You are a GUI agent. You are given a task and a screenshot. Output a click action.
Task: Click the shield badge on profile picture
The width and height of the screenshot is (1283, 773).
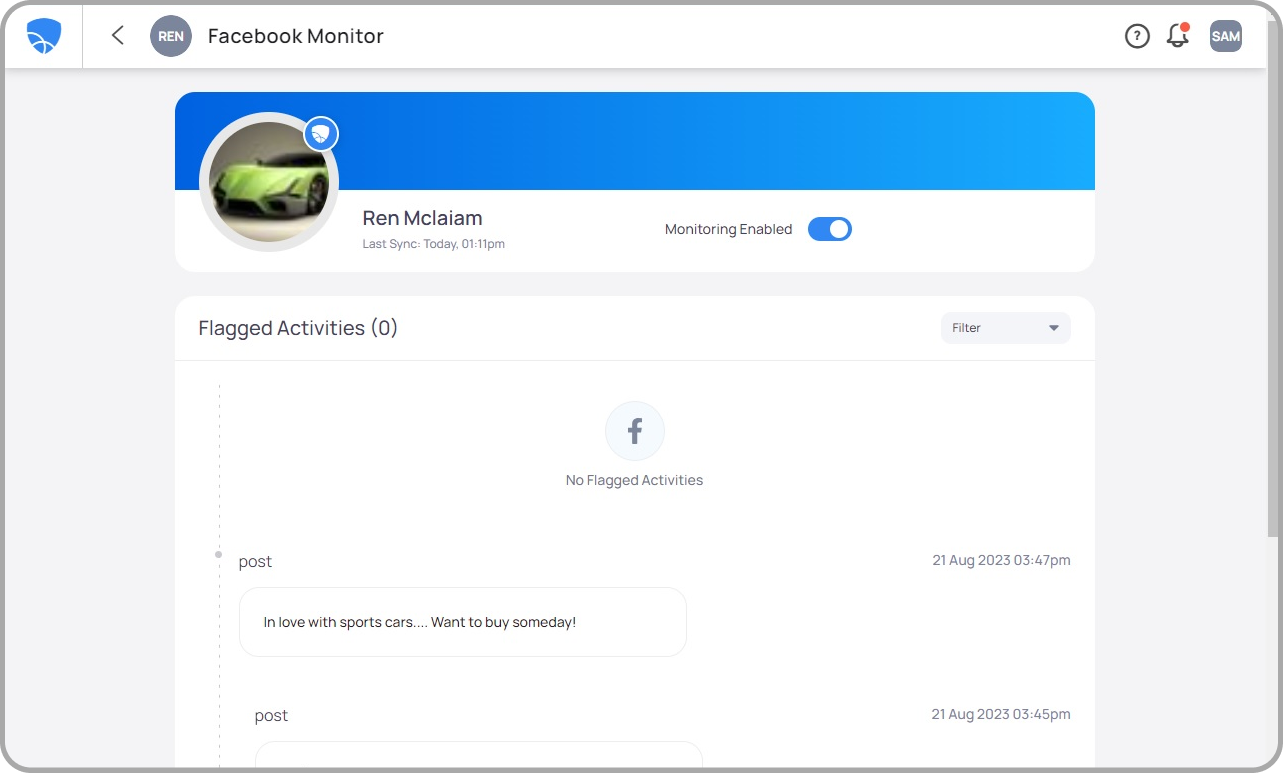click(321, 134)
